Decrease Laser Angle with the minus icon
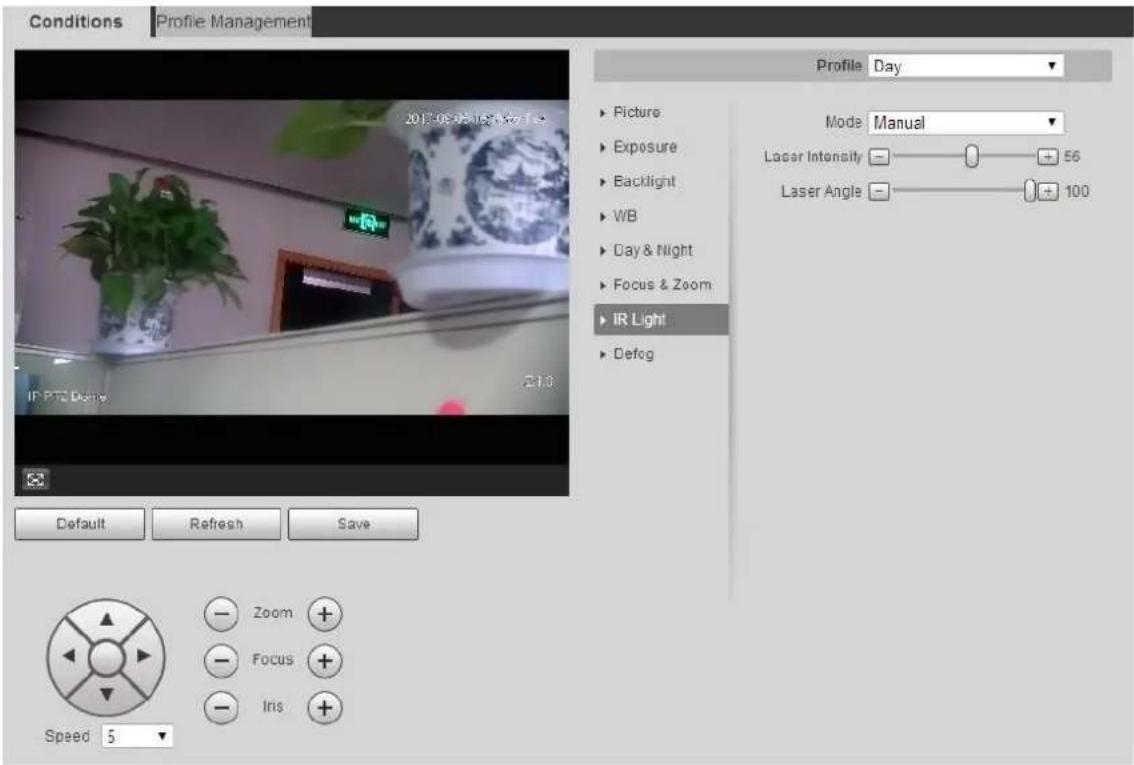This screenshot has height=765, width=1134. tap(879, 191)
